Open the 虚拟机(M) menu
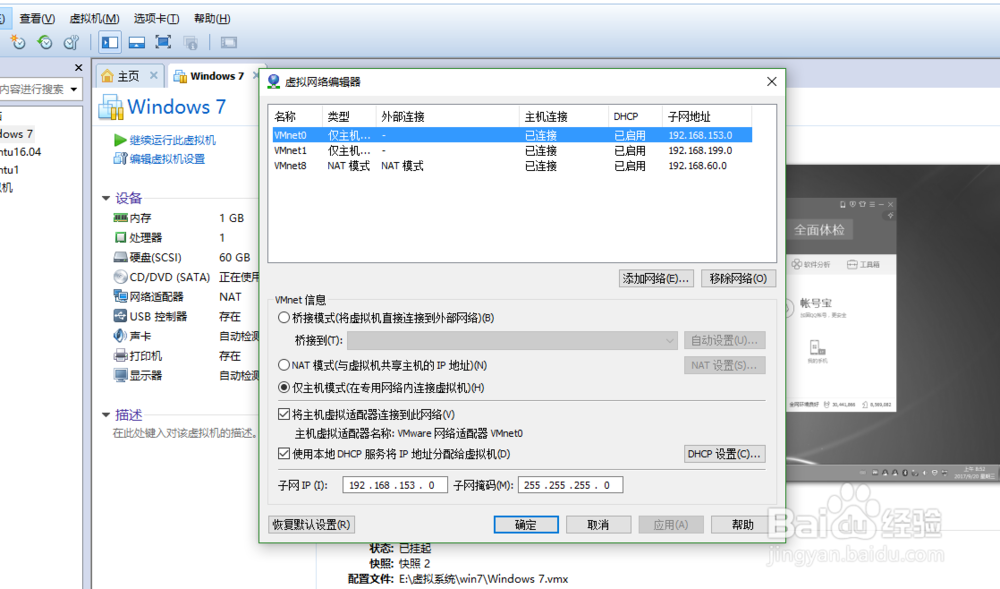This screenshot has width=1000, height=589. point(94,18)
